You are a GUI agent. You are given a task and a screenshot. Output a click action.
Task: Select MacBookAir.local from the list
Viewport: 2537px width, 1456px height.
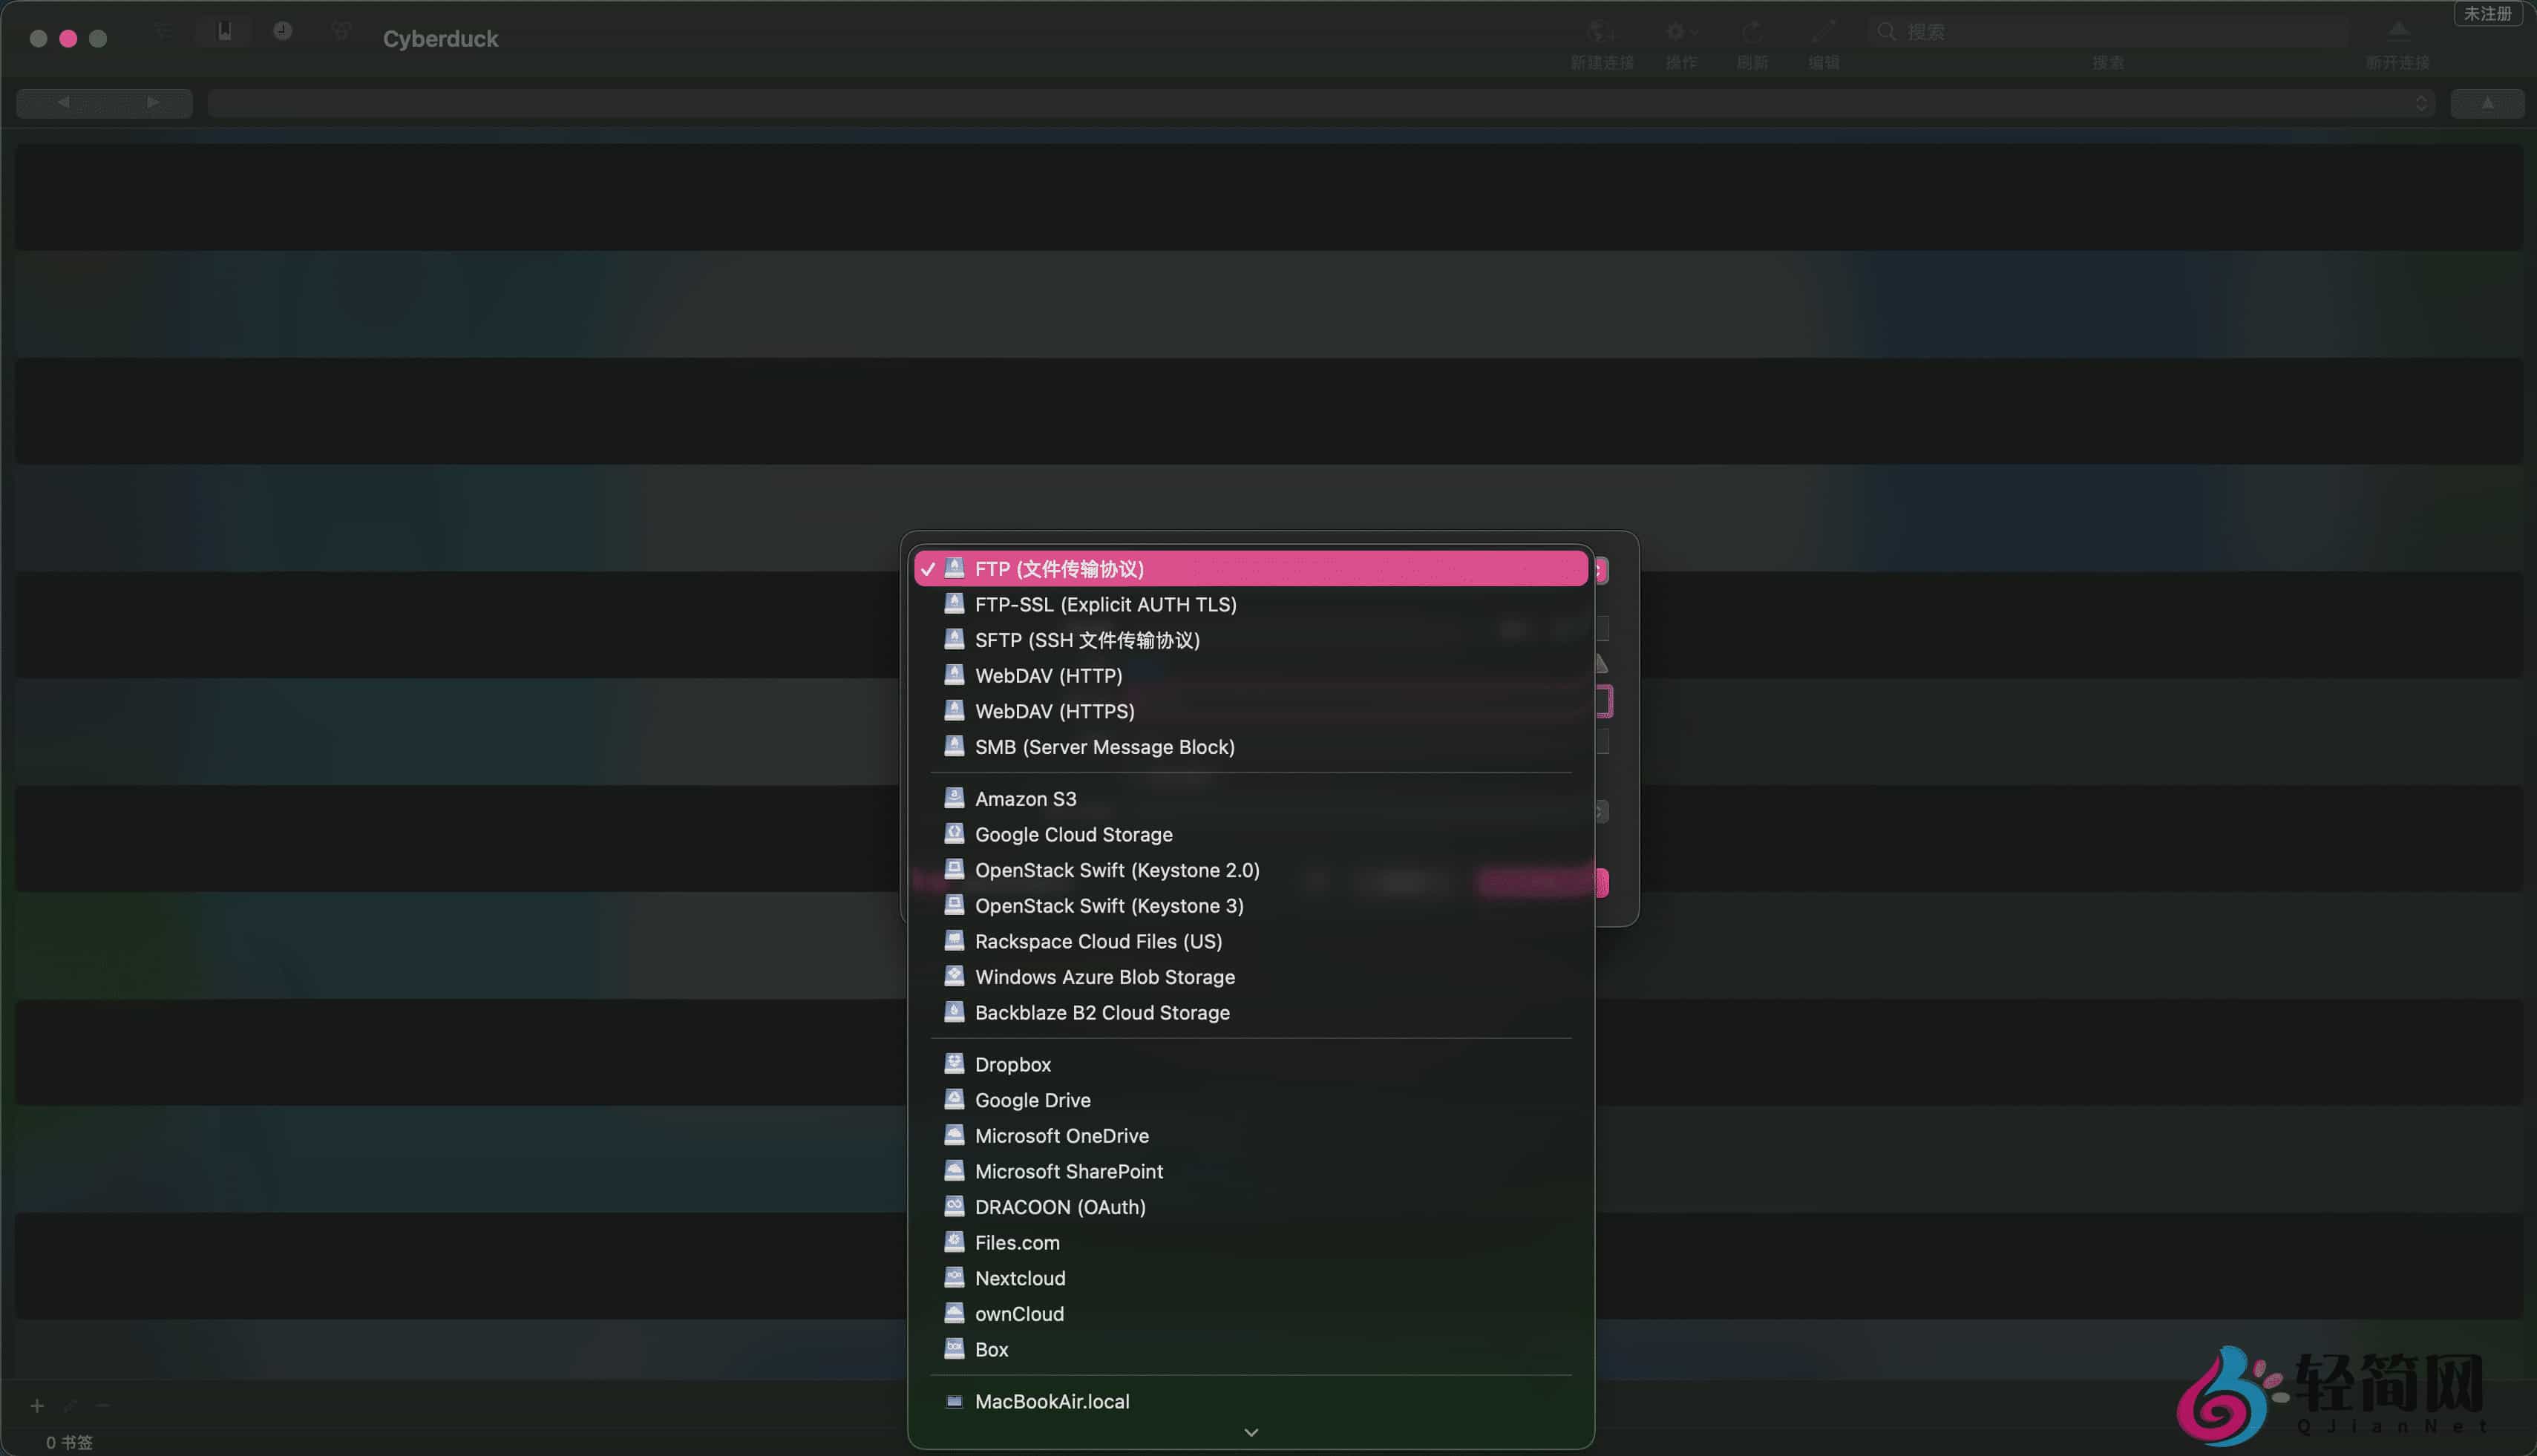point(1052,1401)
